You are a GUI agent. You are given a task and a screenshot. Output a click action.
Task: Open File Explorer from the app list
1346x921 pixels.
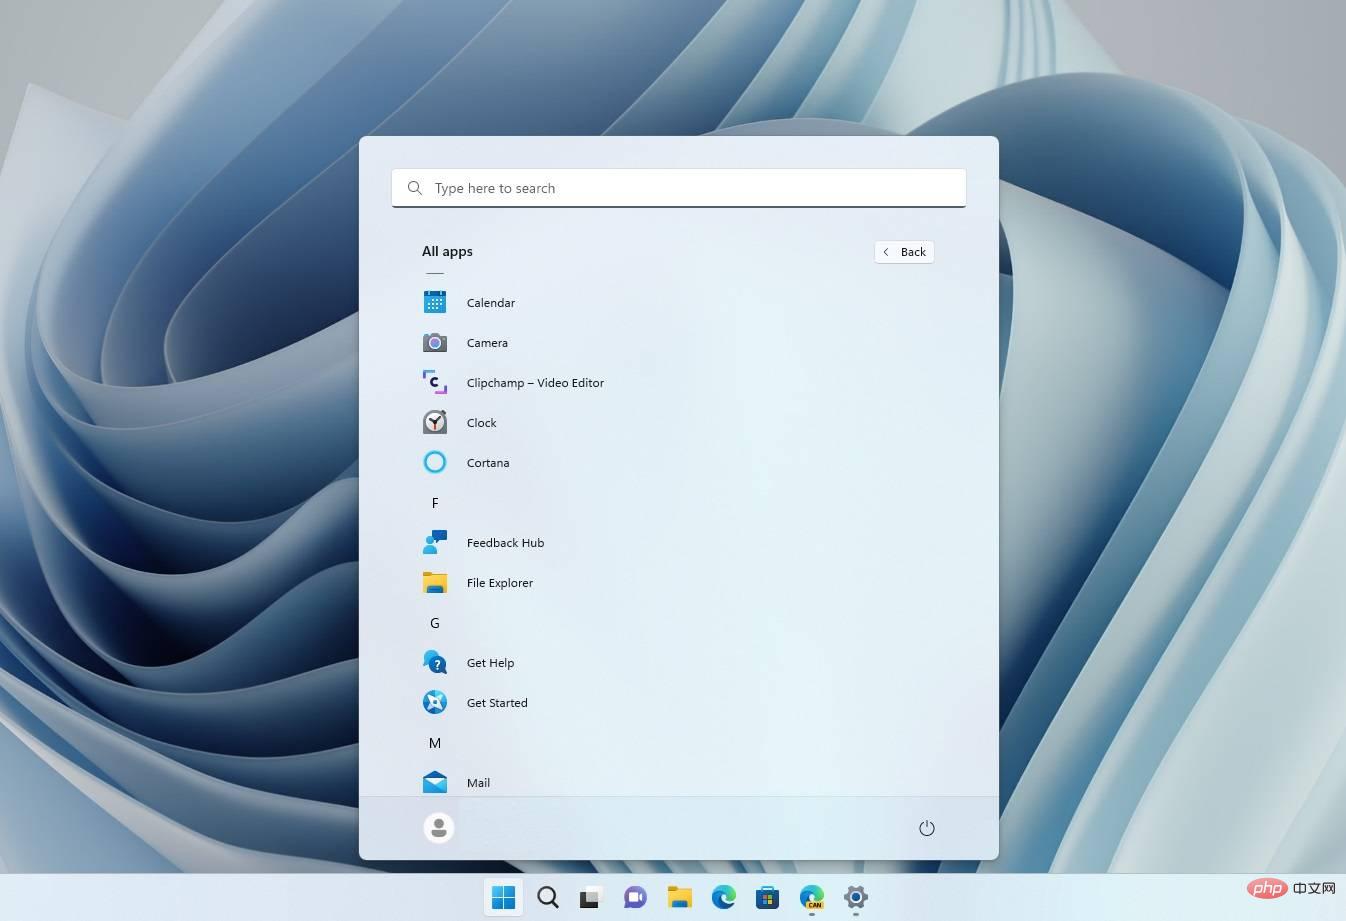click(500, 582)
